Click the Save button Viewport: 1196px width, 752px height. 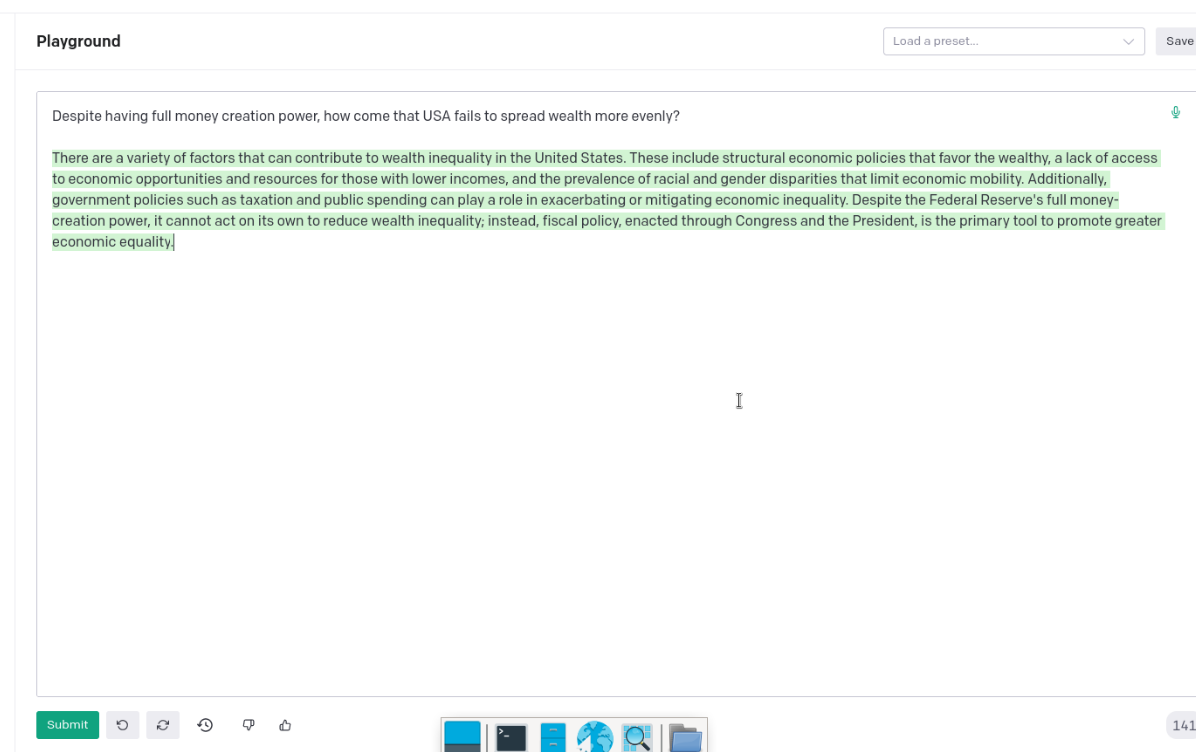coord(1178,41)
